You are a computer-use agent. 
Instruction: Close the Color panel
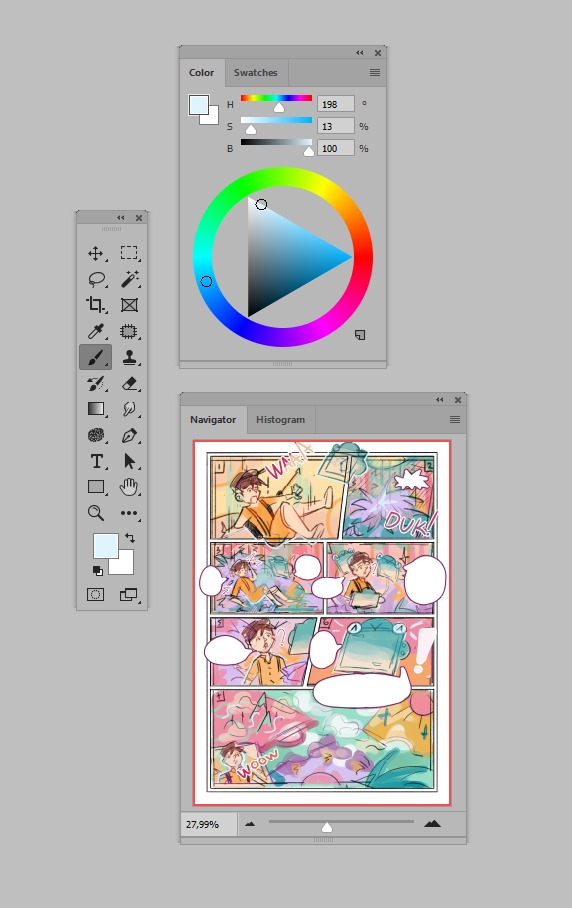[x=378, y=53]
